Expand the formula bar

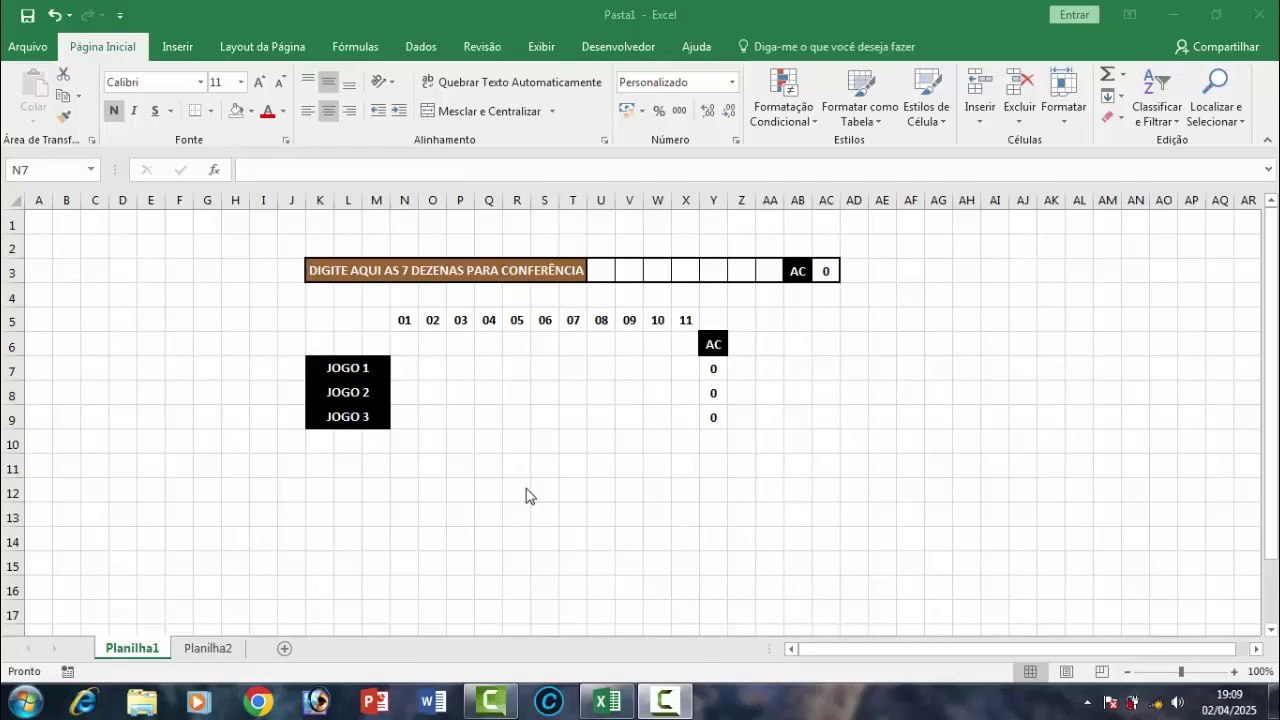[x=1269, y=170]
